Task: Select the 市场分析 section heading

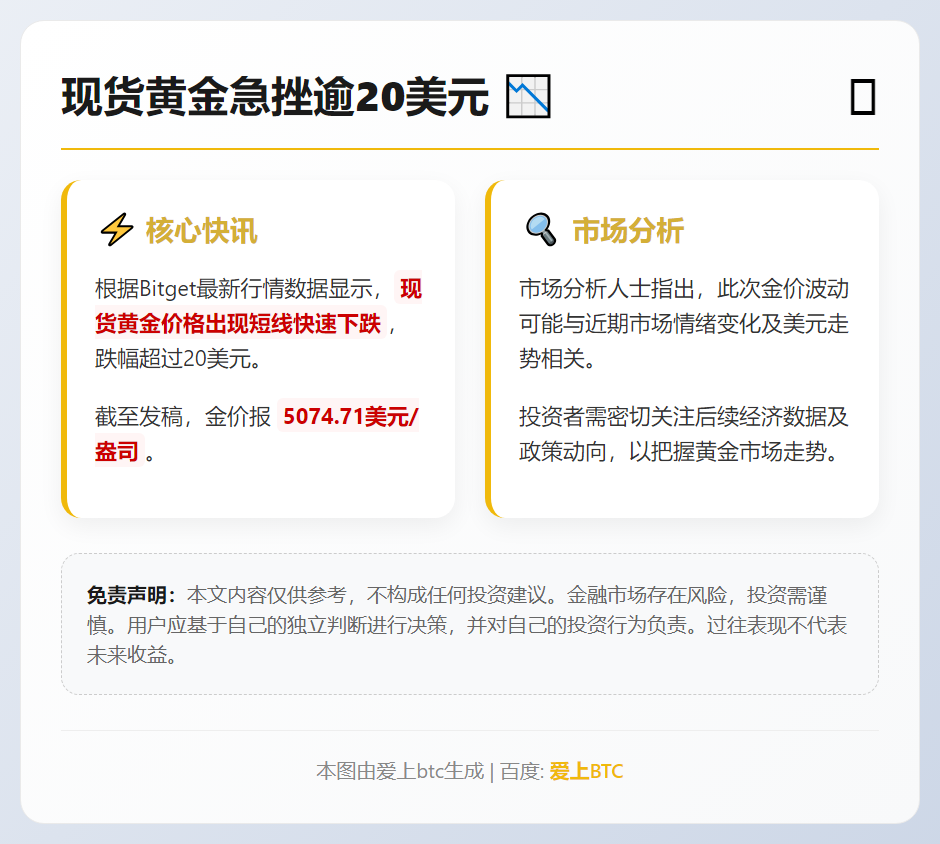Action: 628,231
